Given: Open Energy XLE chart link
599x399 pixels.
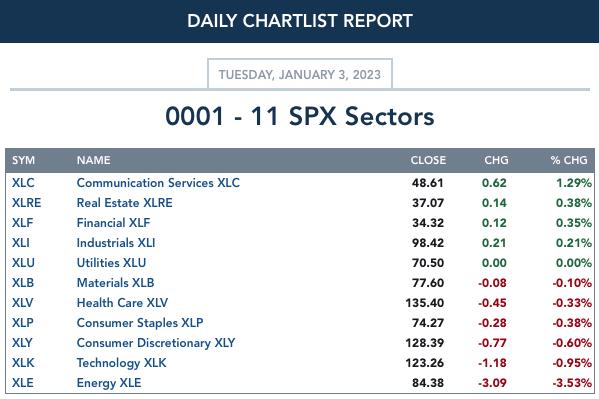Looking at the screenshot, I should [x=109, y=383].
